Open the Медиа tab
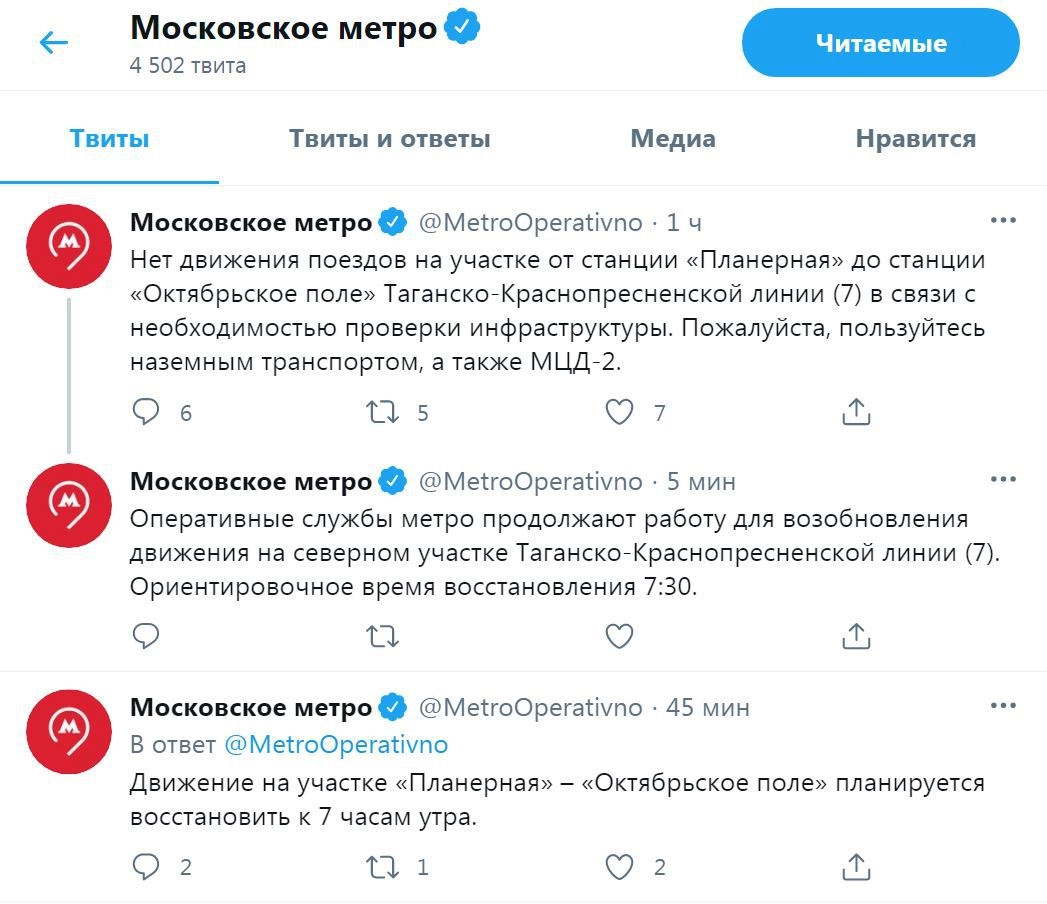Screen dimensions: 1047x904 [x=672, y=138]
